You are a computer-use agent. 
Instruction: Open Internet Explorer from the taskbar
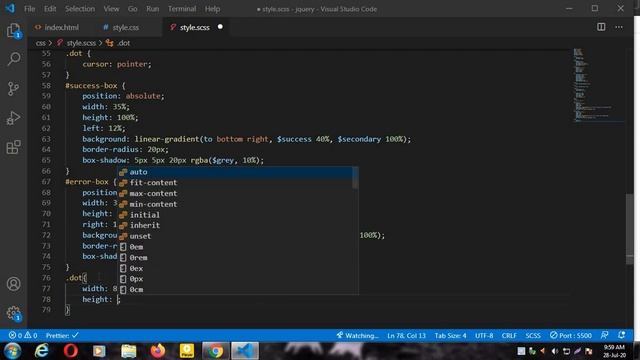[42, 351]
